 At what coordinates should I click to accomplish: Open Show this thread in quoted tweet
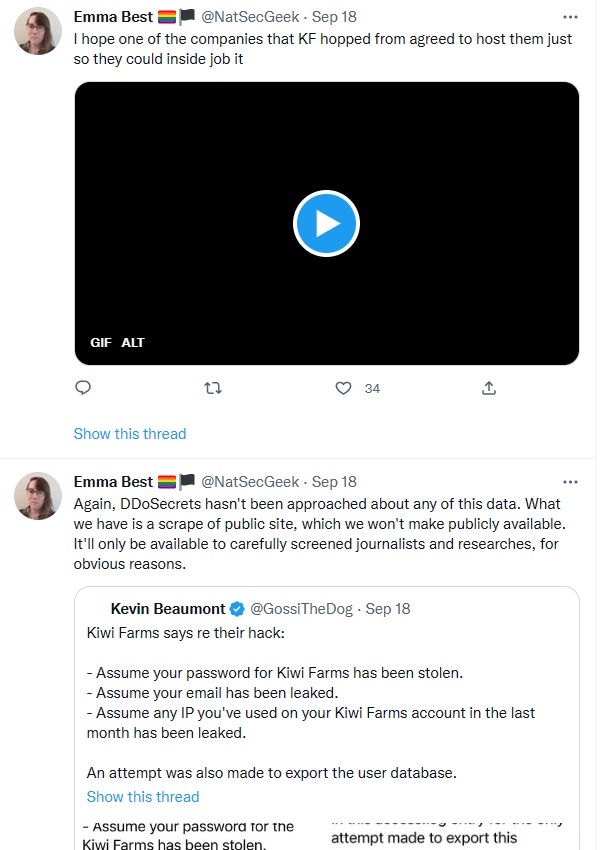click(x=143, y=796)
